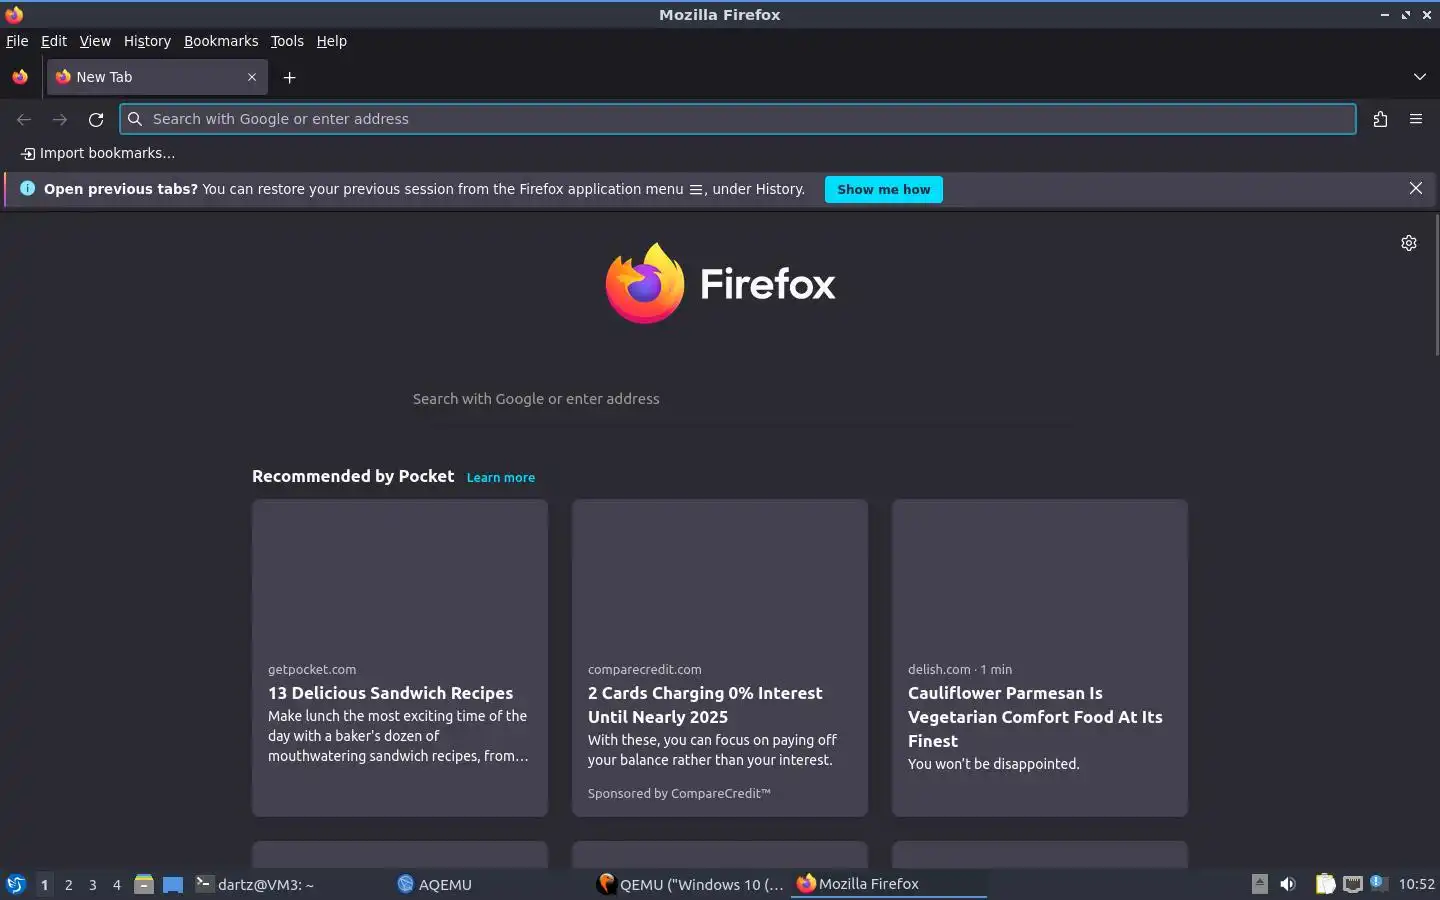Click the page vertical scrollbar

pos(1437,285)
